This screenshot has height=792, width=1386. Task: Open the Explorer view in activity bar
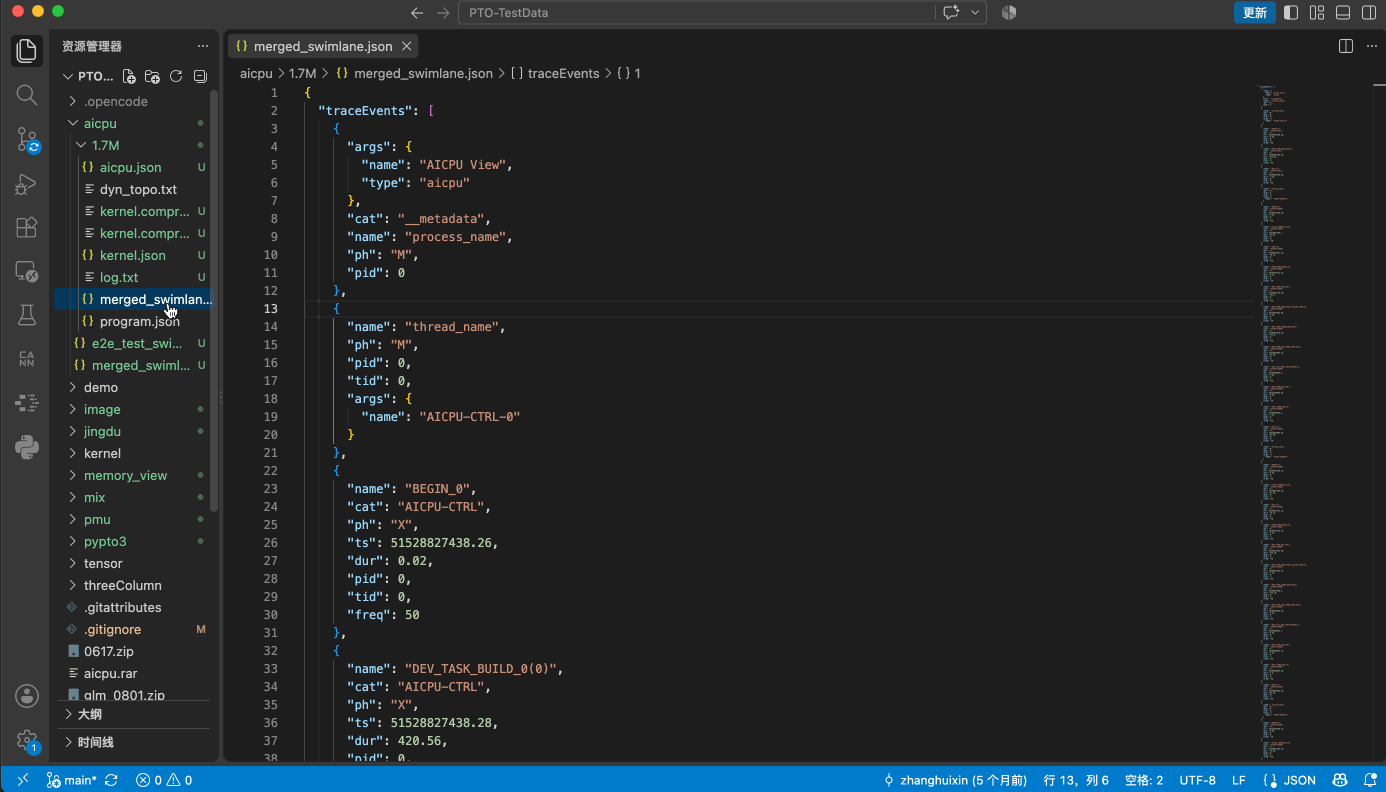click(27, 51)
